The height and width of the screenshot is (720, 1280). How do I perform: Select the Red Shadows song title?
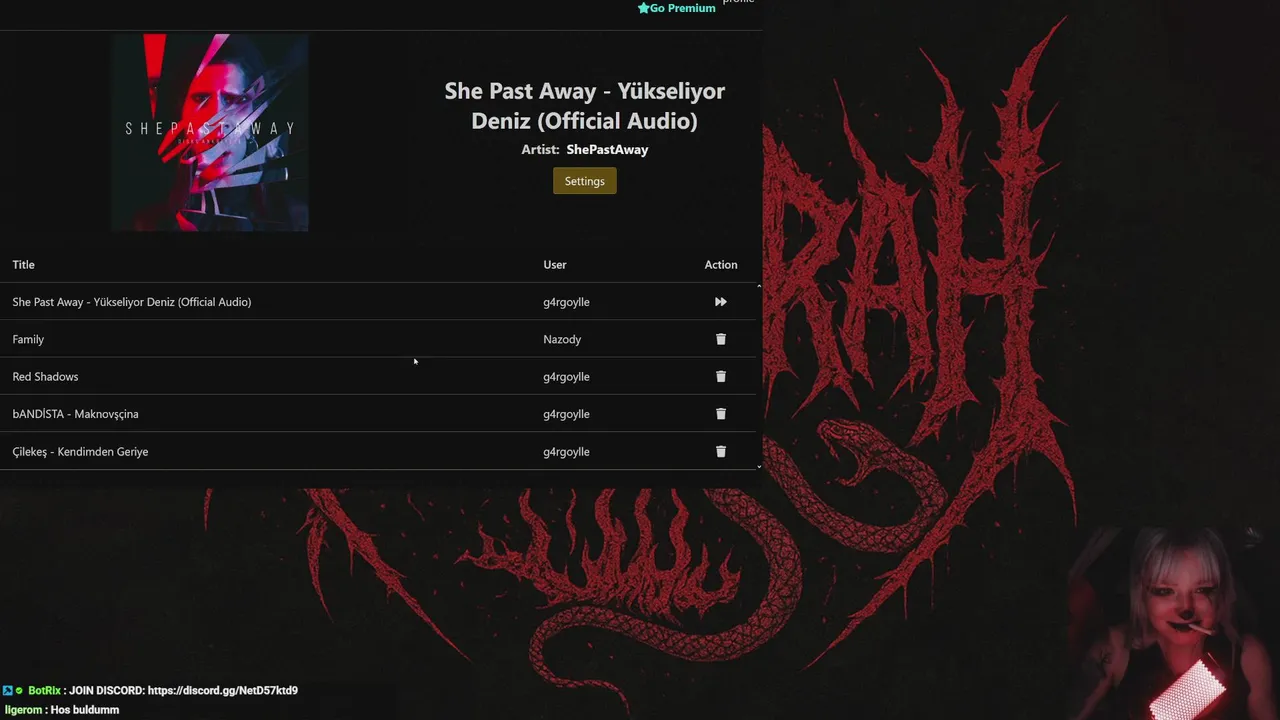click(45, 377)
